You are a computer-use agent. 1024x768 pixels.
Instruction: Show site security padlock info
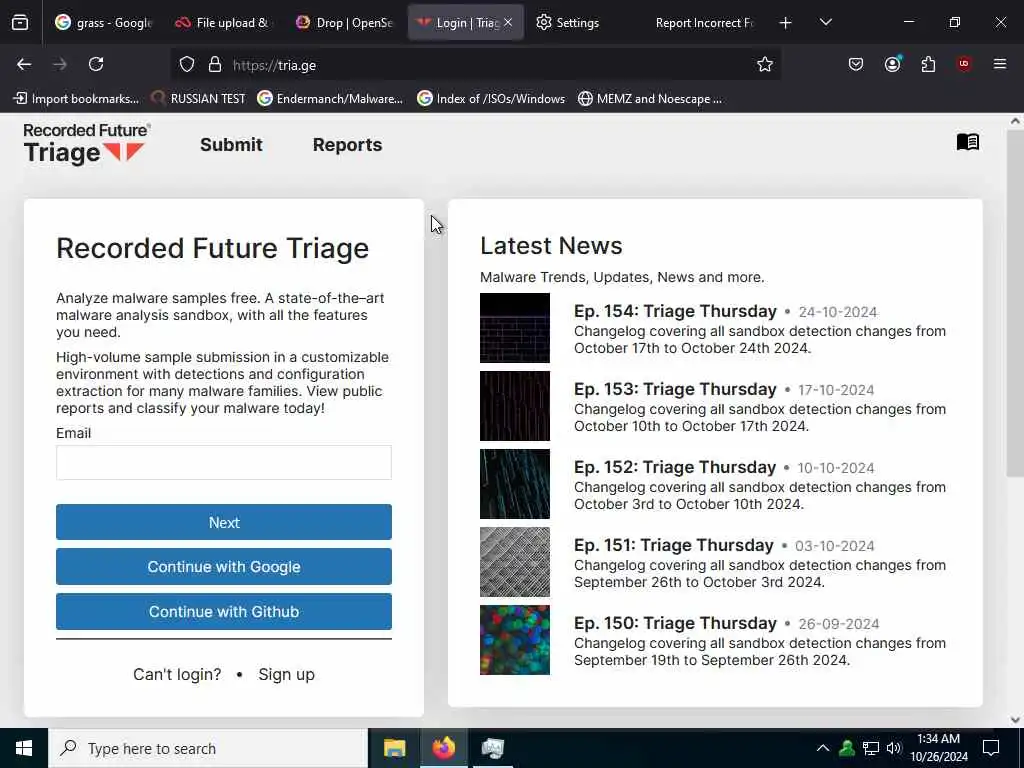(215, 65)
